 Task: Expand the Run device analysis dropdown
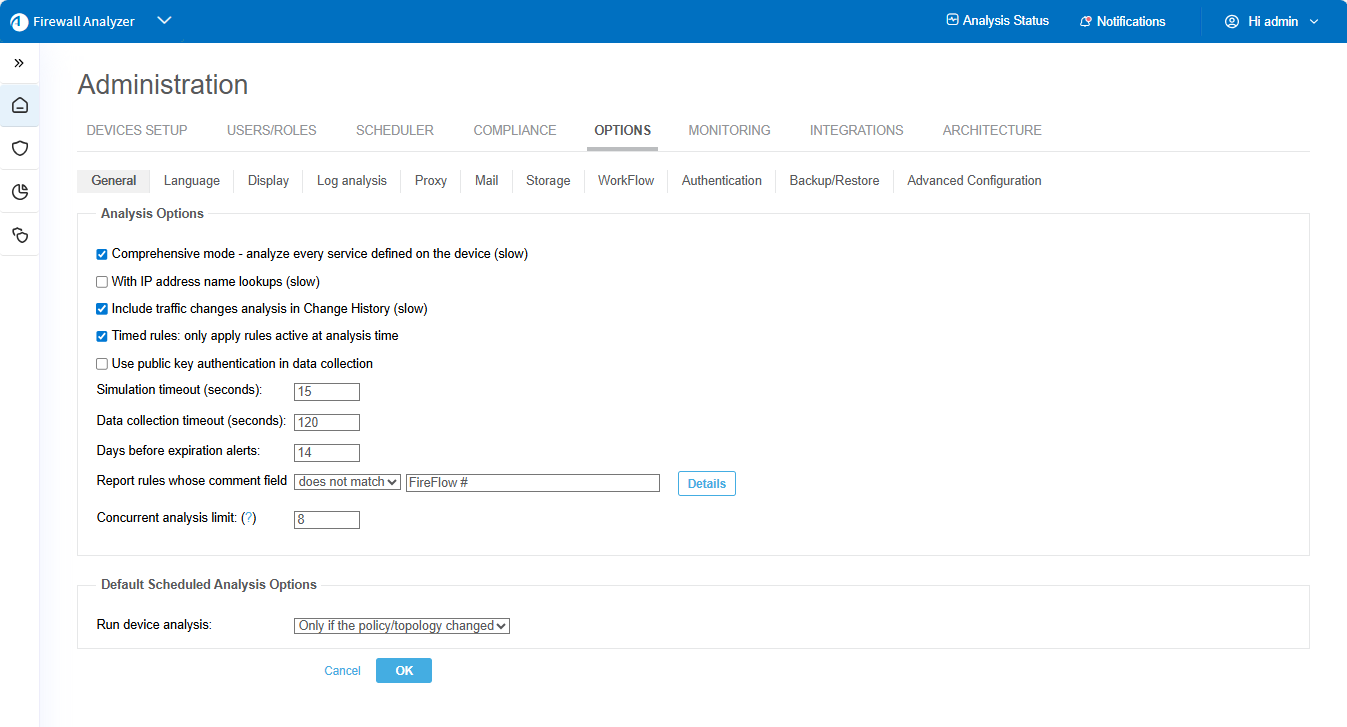tap(402, 626)
